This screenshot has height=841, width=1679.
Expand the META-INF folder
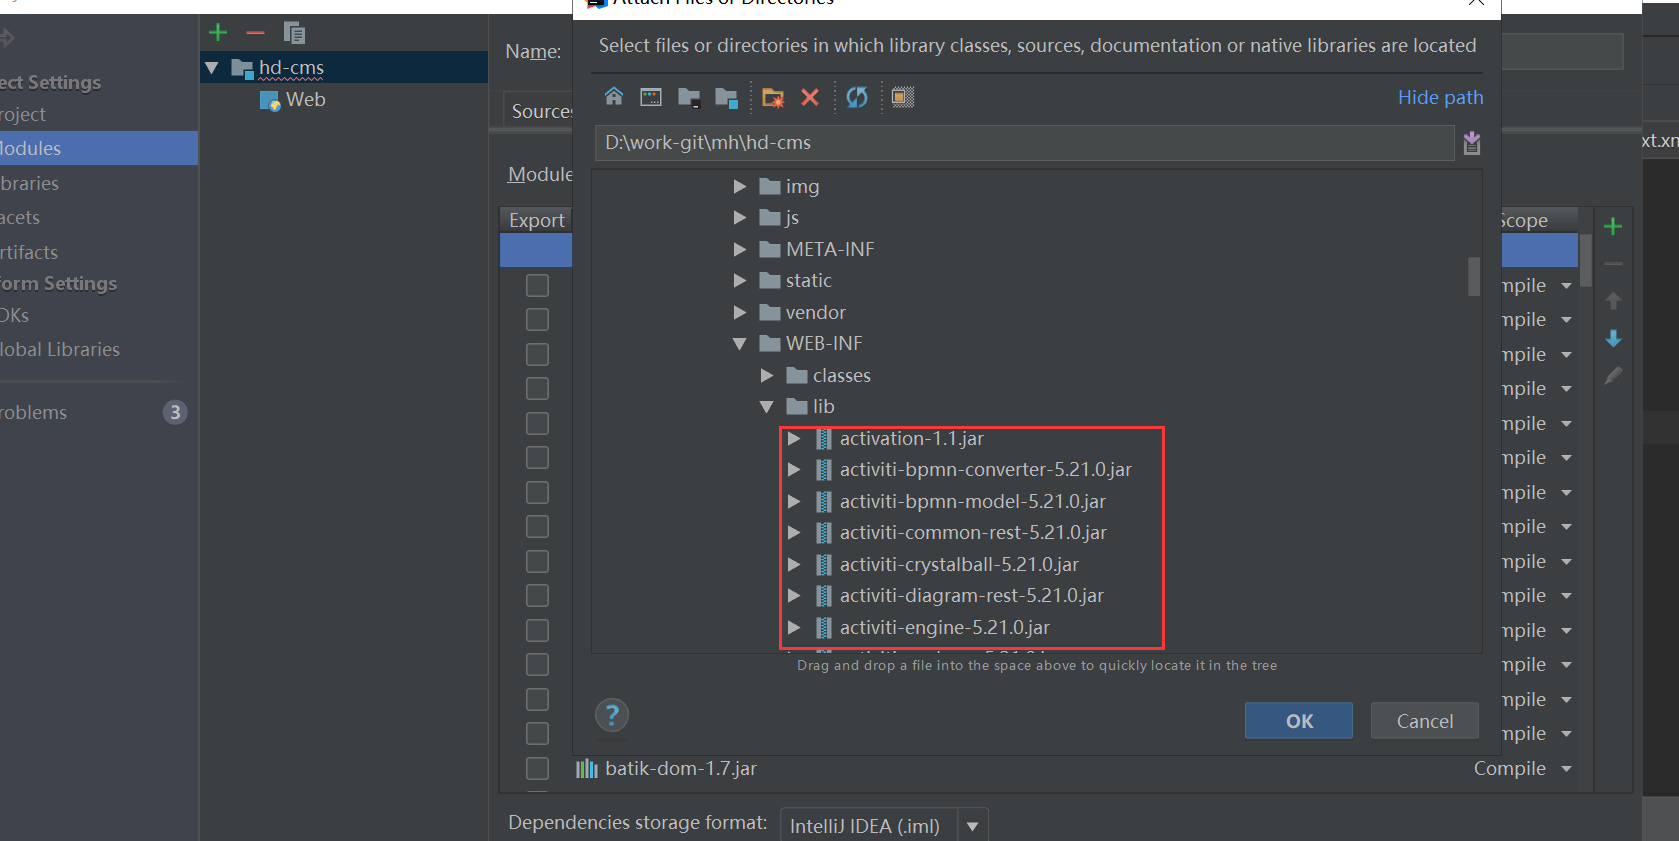tap(740, 249)
